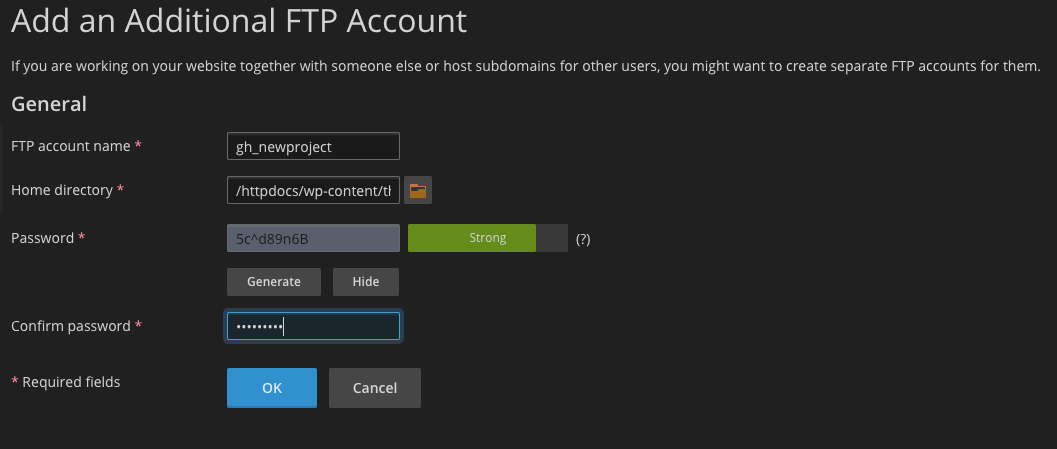Hide the password characters
Screen dimensions: 1057x449
tap(365, 282)
